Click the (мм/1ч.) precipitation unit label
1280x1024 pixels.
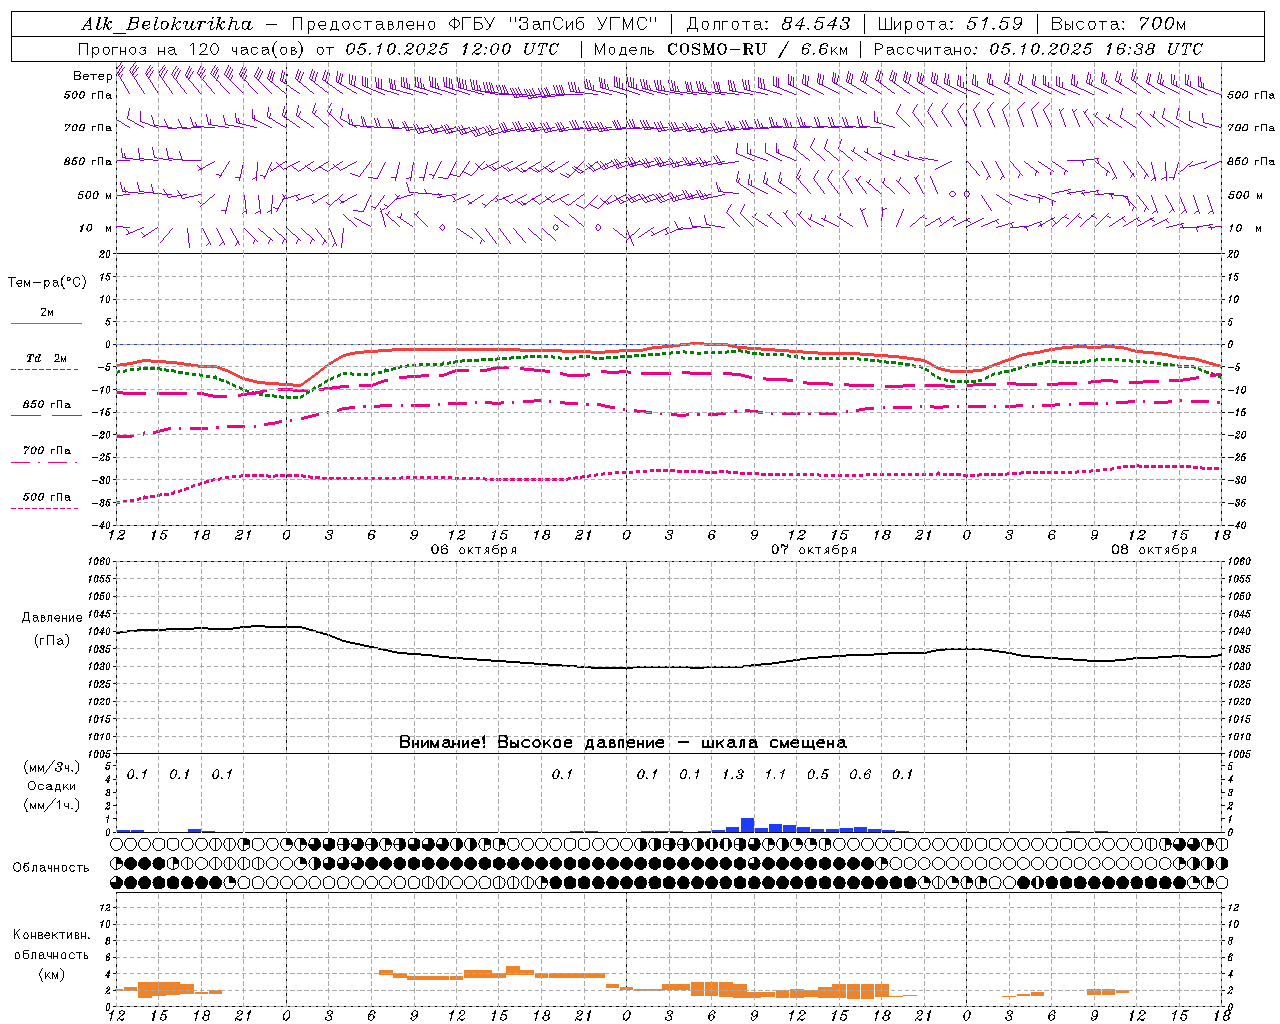(x=52, y=805)
